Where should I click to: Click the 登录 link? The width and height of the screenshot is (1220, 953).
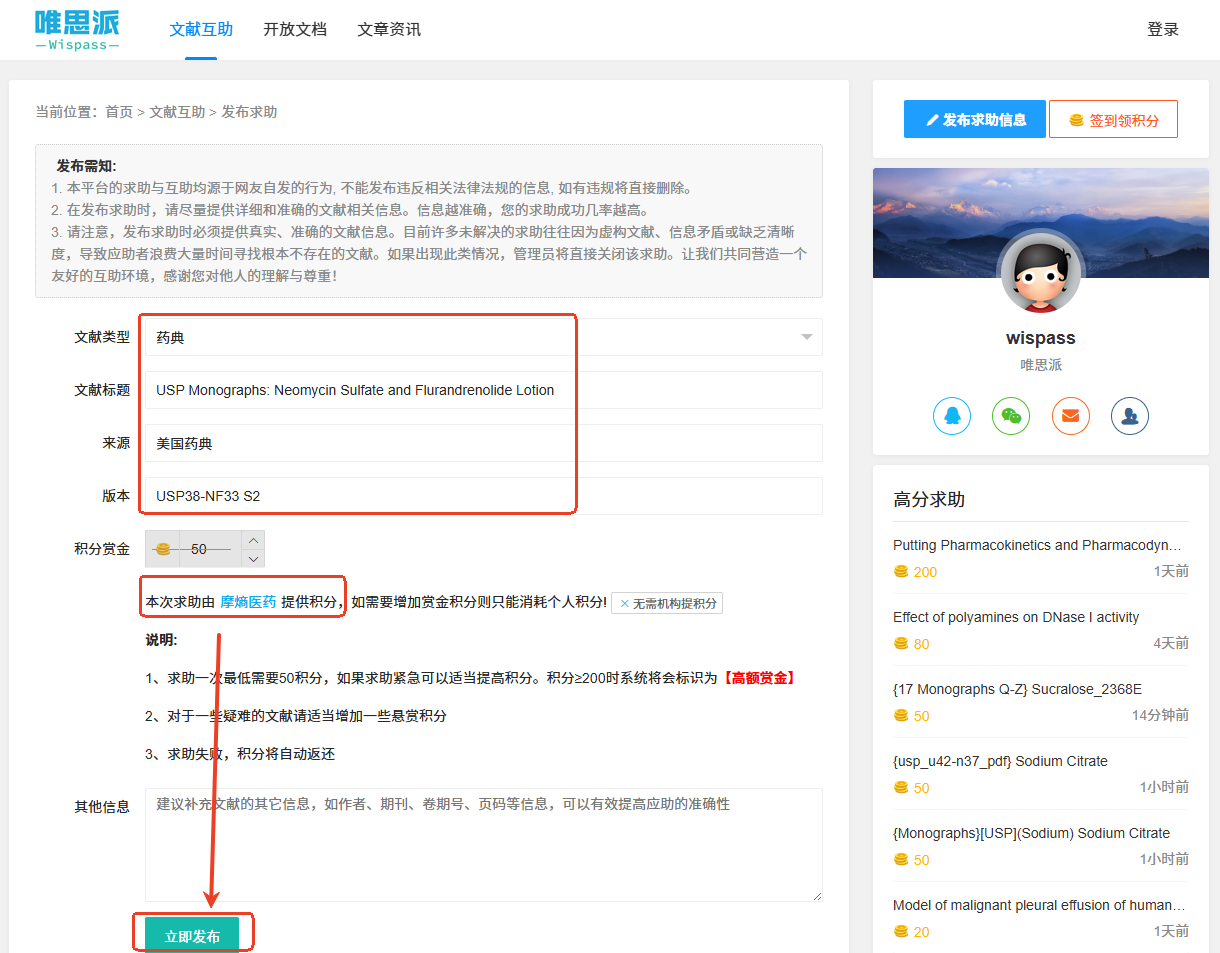(1163, 30)
